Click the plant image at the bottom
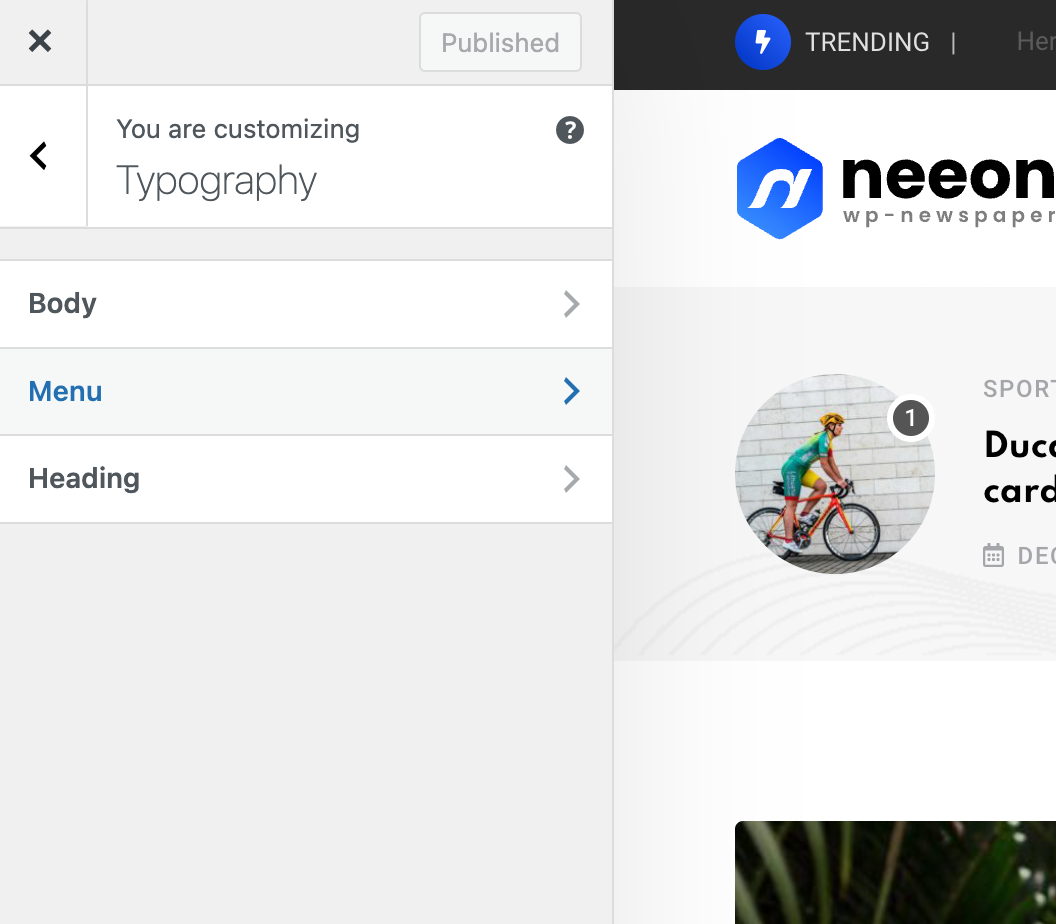 tap(895, 872)
